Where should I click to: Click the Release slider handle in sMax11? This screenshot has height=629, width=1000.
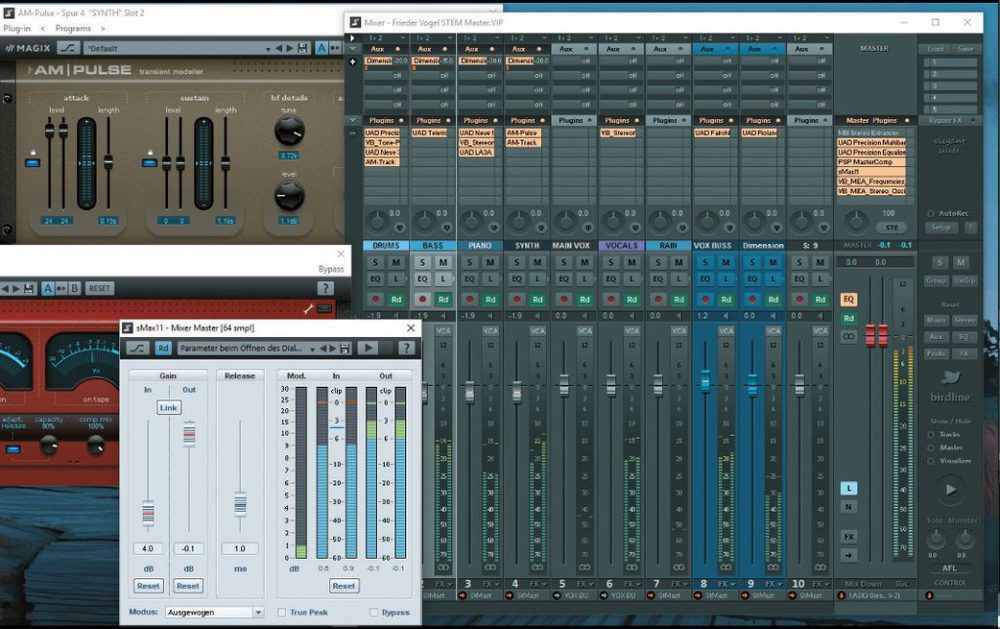pyautogui.click(x=240, y=504)
